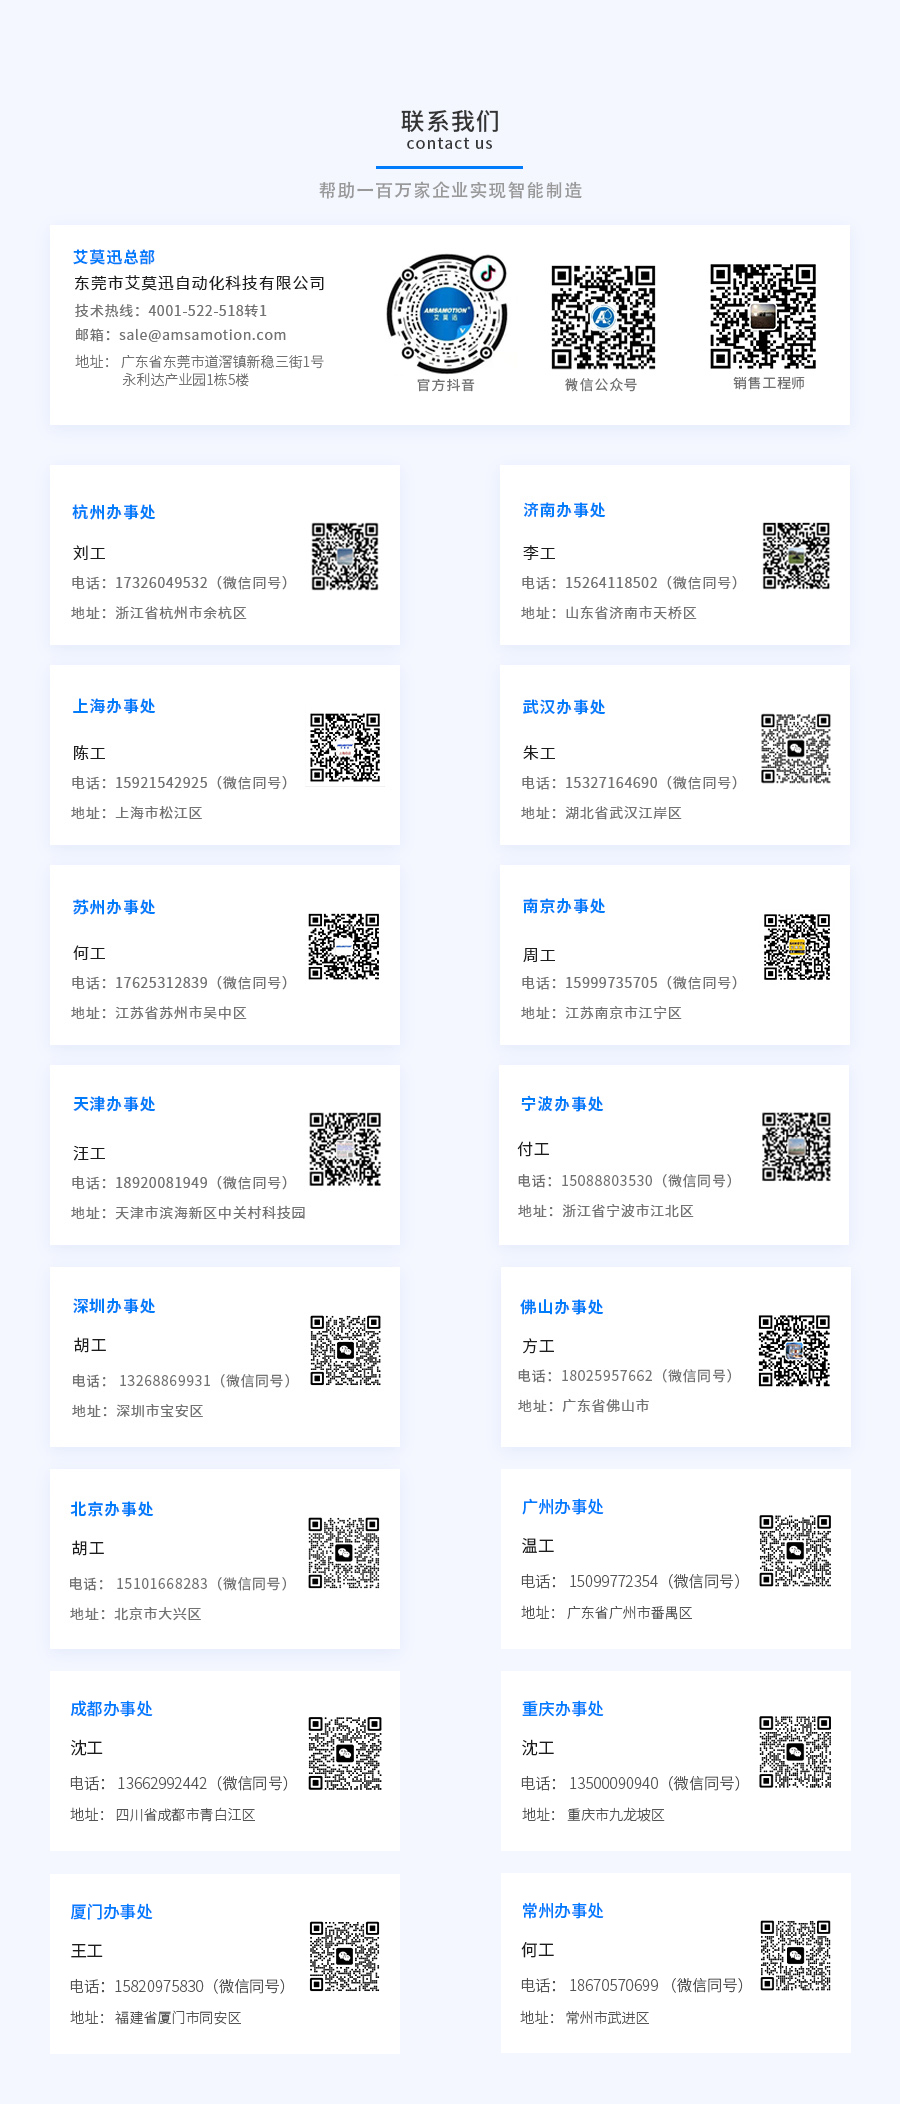Select the 广州办事处 heading

[563, 1507]
